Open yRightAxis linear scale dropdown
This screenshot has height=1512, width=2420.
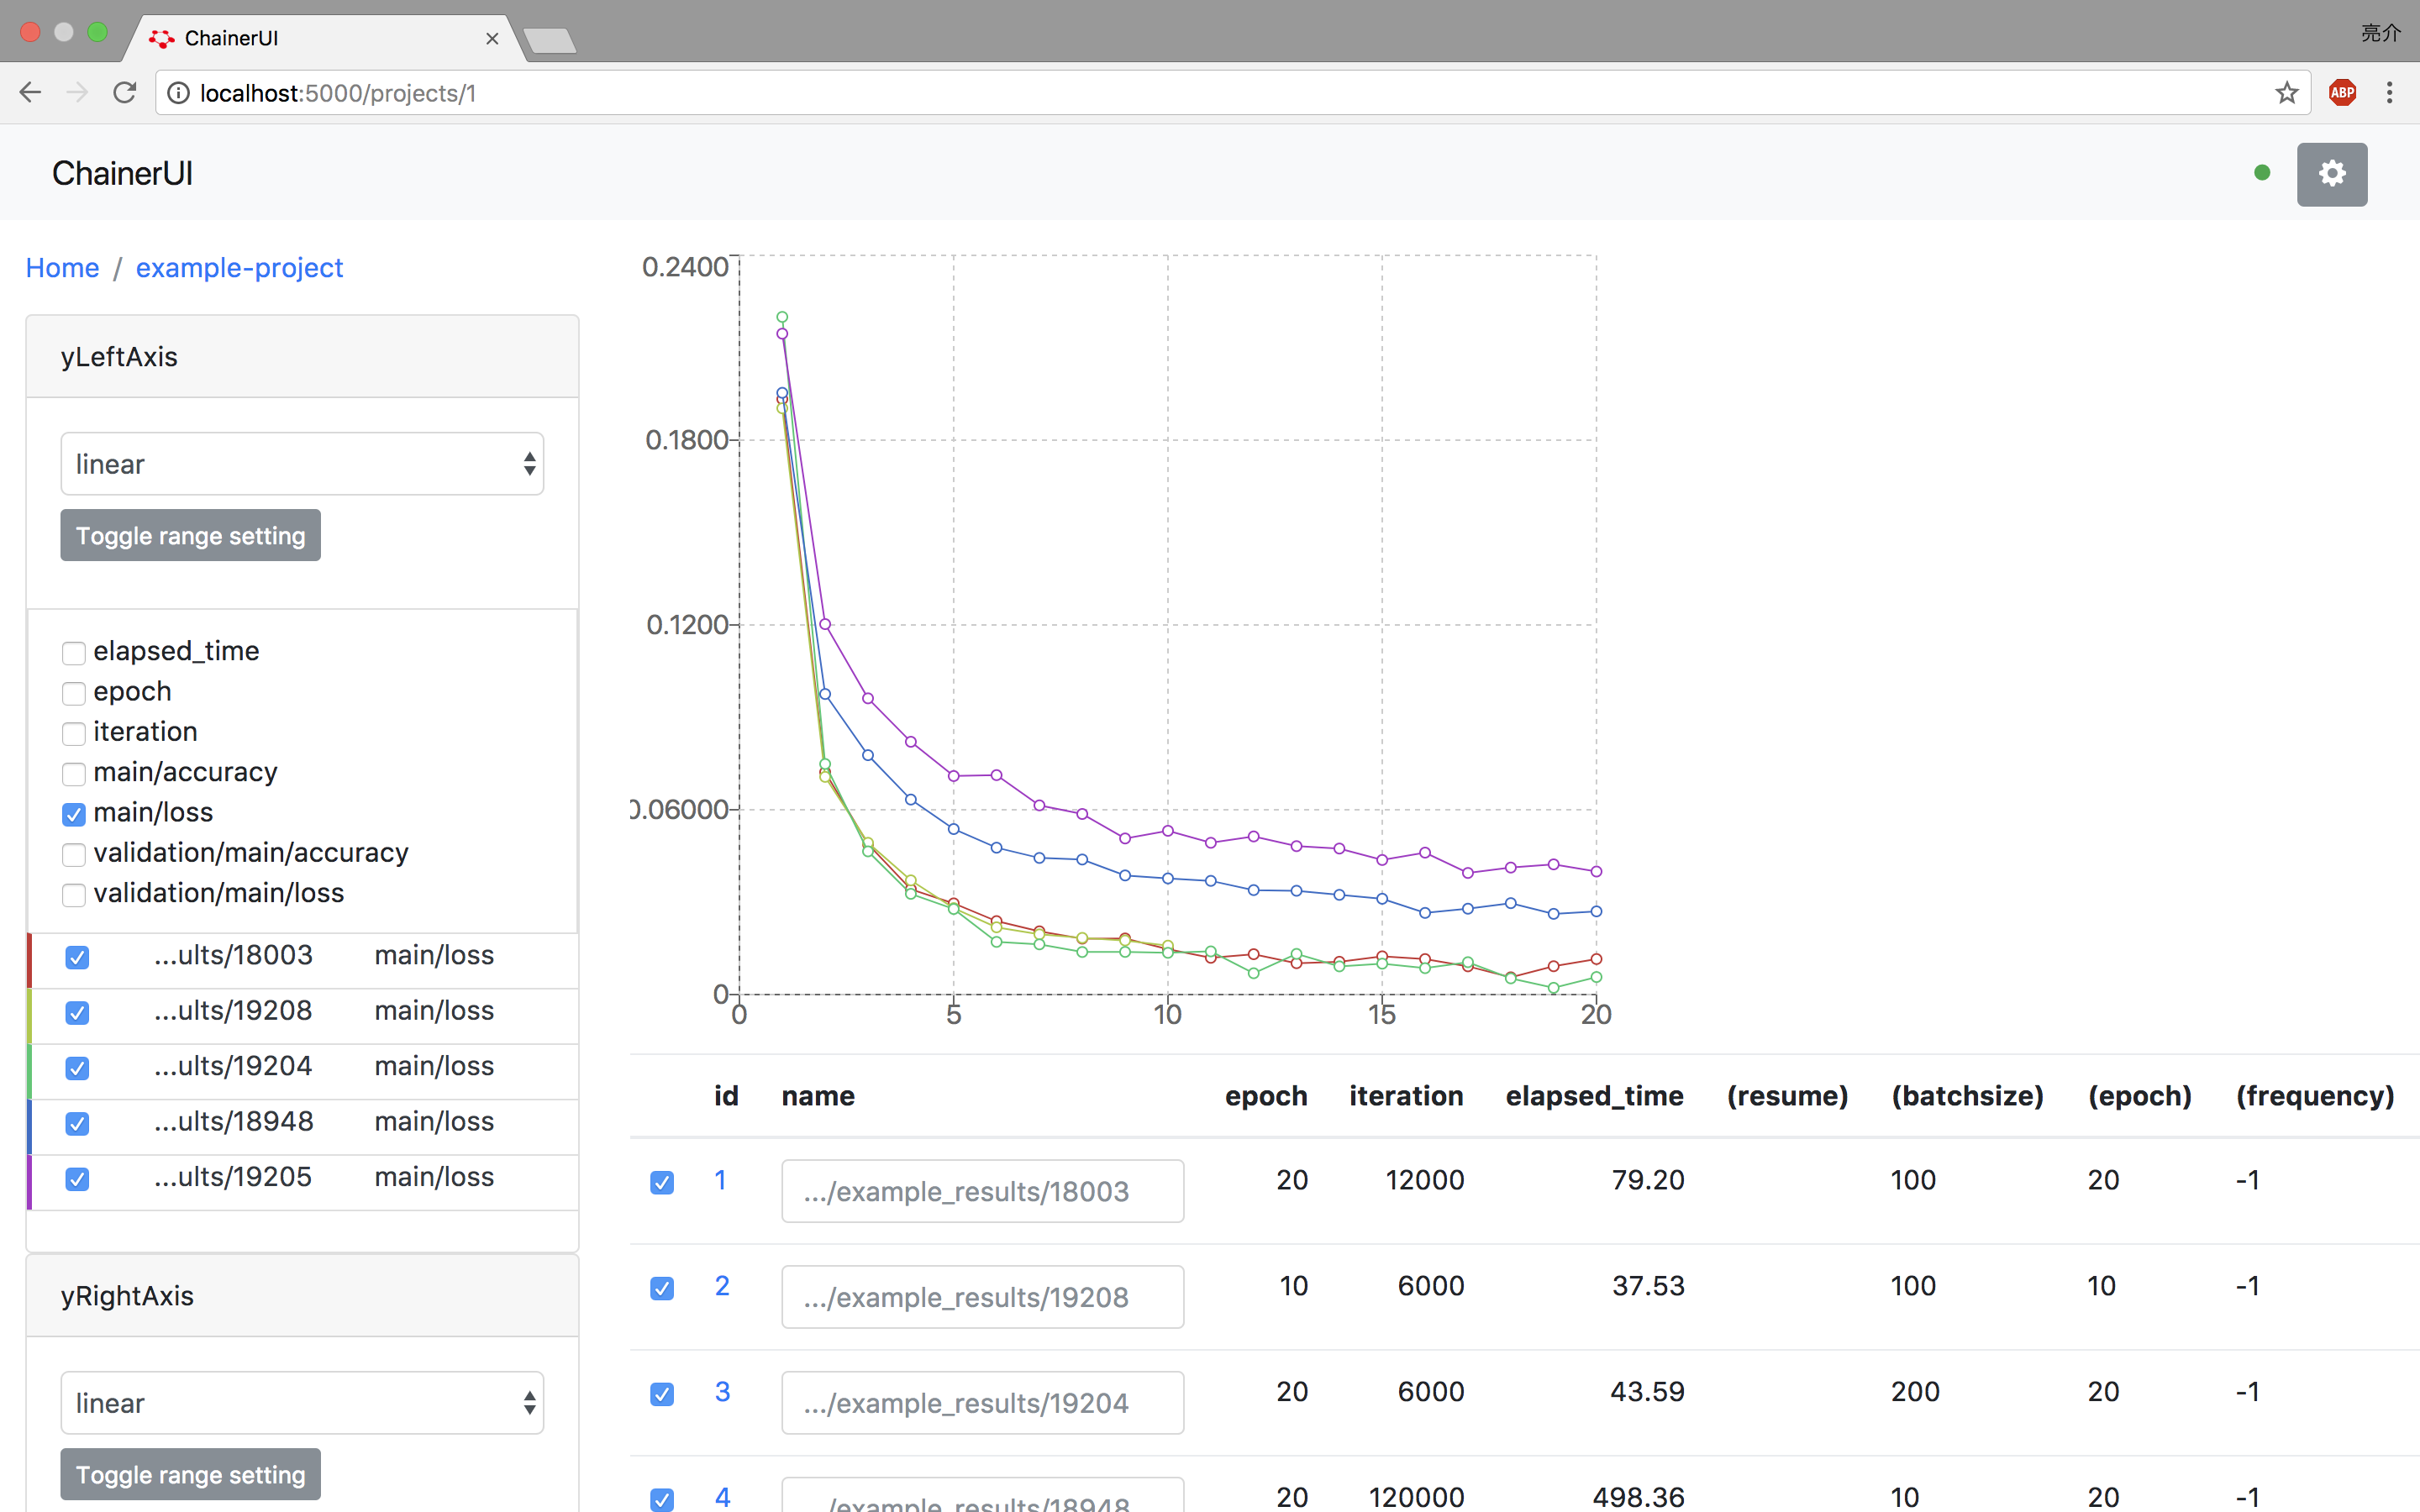[x=302, y=1402]
